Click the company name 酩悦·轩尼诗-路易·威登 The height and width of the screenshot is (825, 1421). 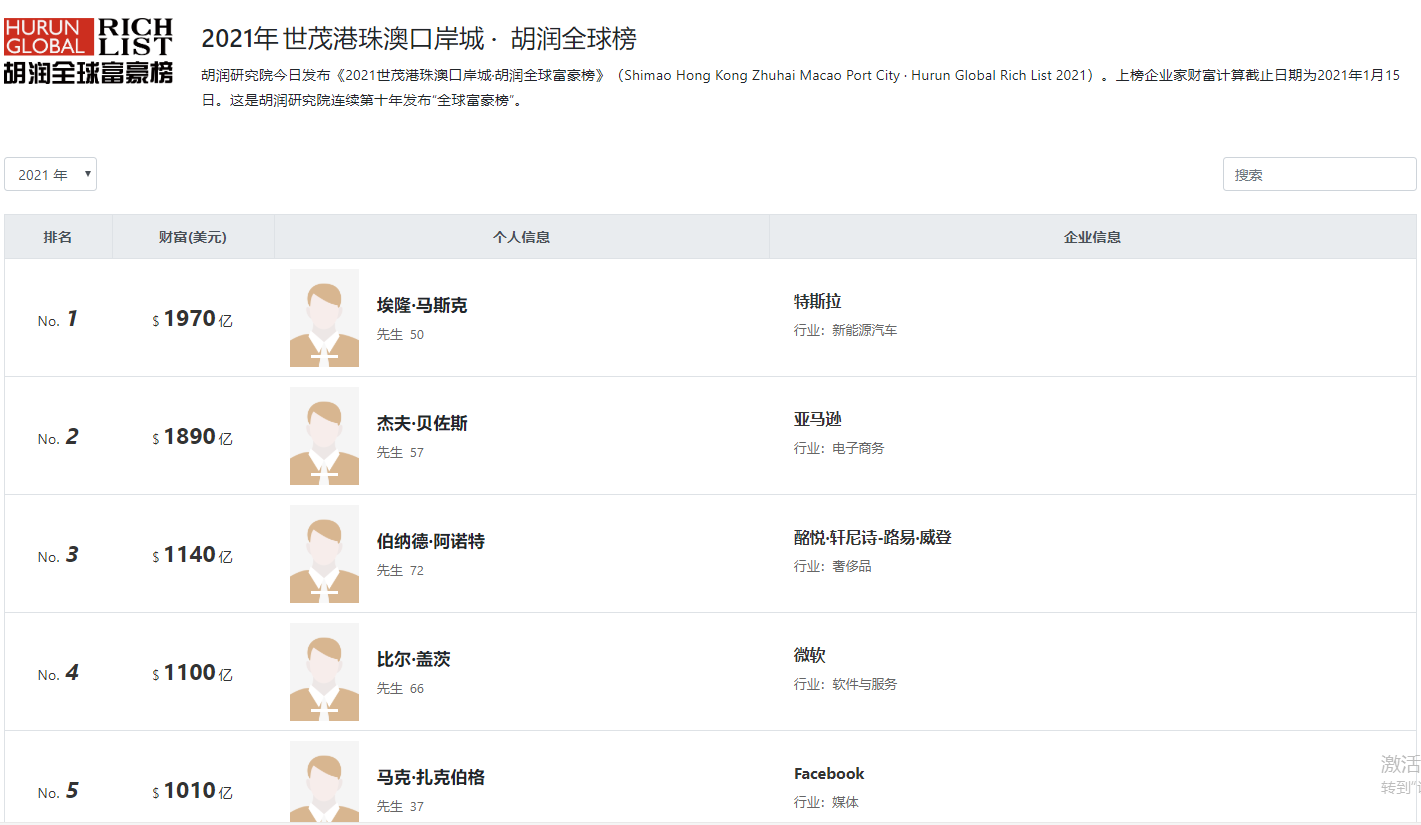pos(872,538)
